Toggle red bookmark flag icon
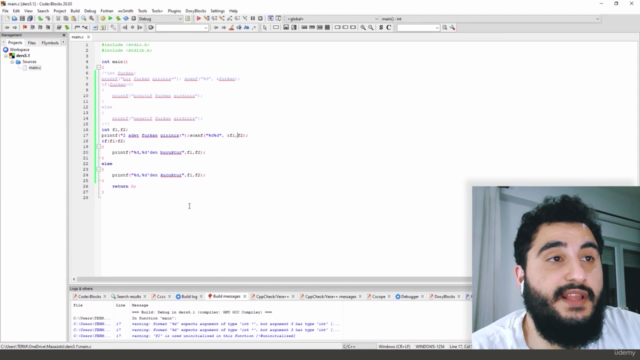 click(24, 27)
